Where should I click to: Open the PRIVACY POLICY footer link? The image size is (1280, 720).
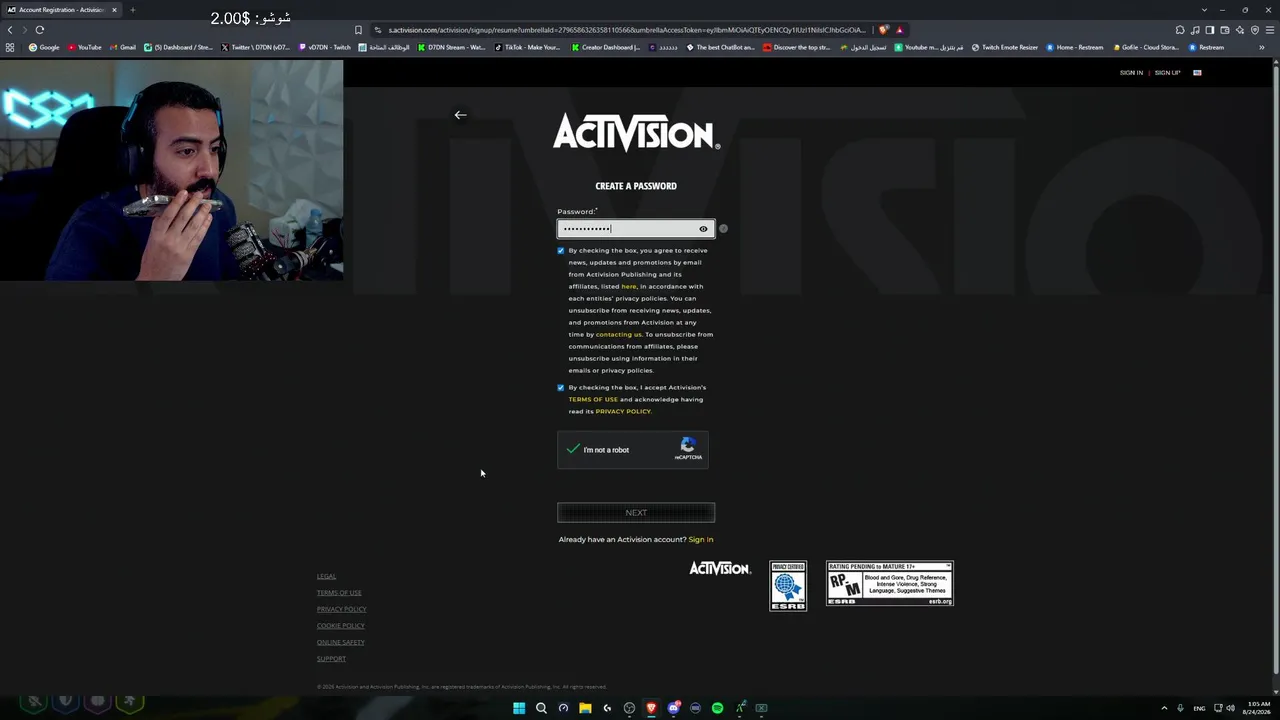(x=341, y=609)
